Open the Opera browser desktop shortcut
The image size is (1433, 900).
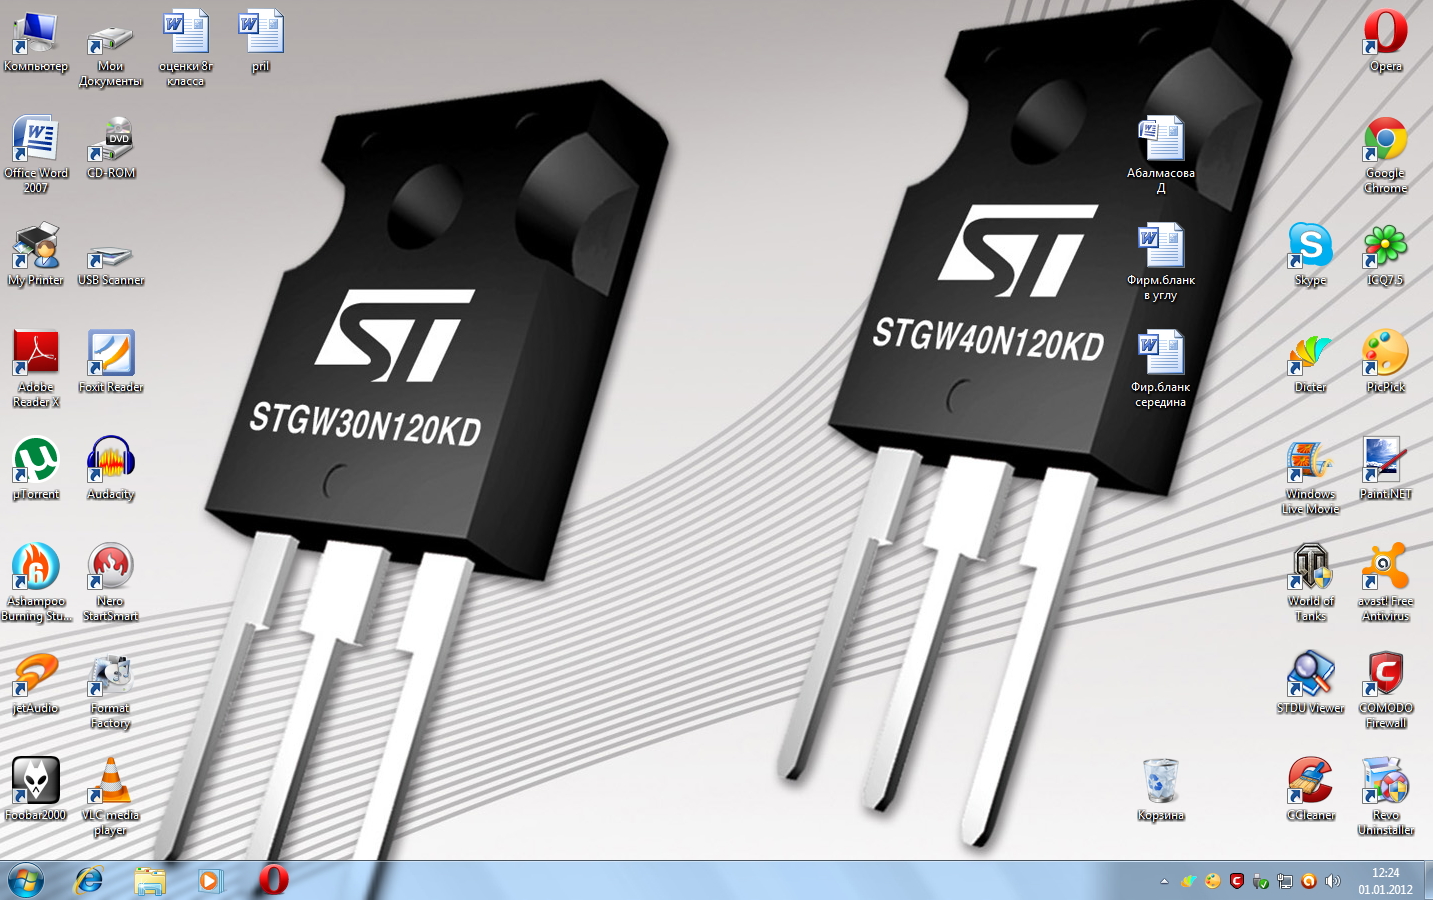pyautogui.click(x=1385, y=33)
